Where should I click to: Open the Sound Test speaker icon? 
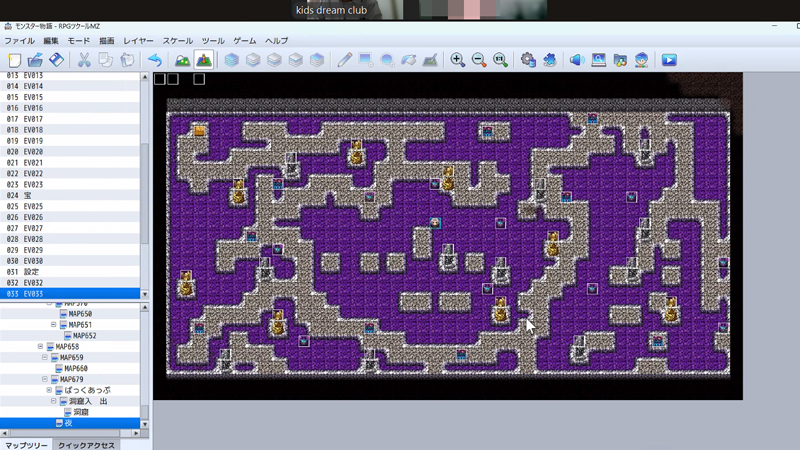pos(576,60)
